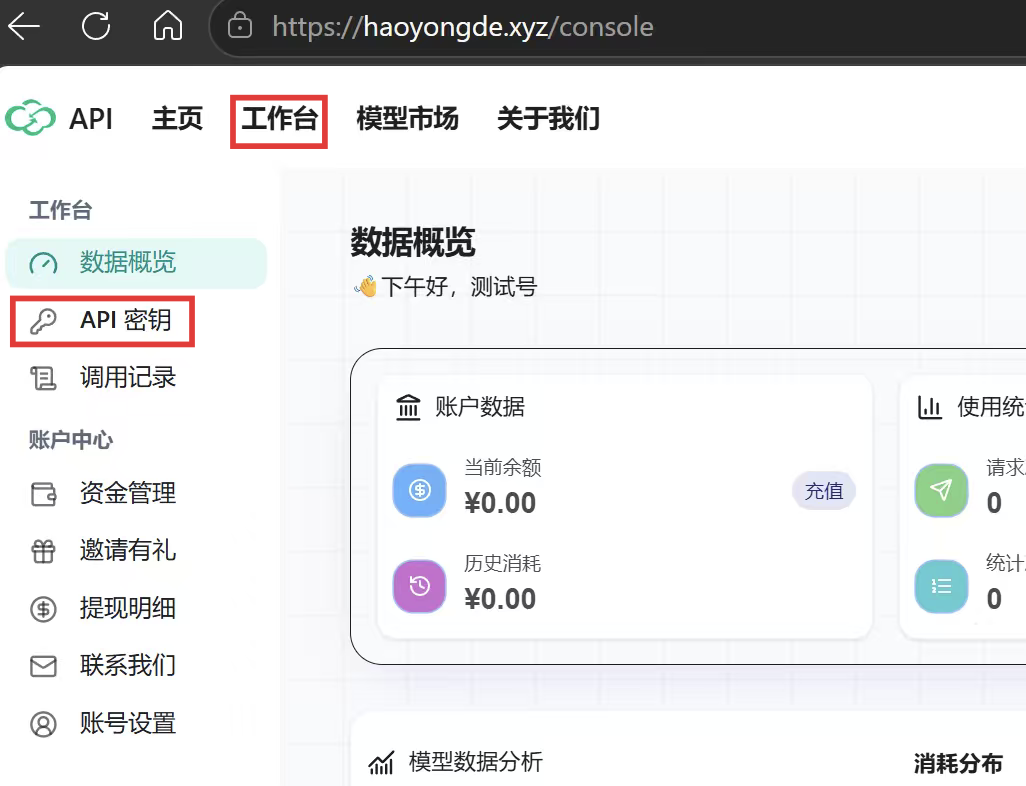Select 数据概览 in sidebar
The image size is (1026, 786).
(x=136, y=264)
